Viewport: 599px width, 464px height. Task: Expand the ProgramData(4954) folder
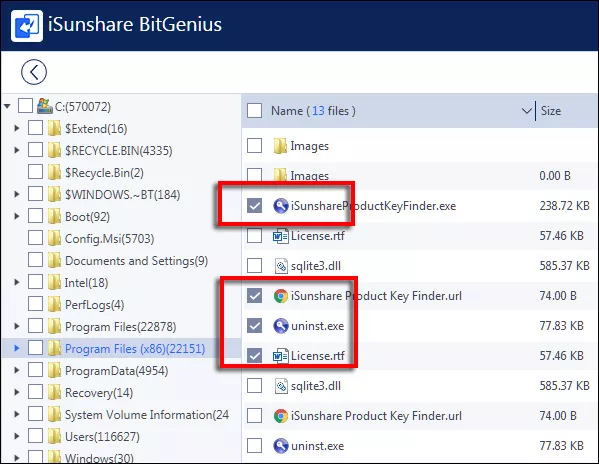click(x=17, y=370)
